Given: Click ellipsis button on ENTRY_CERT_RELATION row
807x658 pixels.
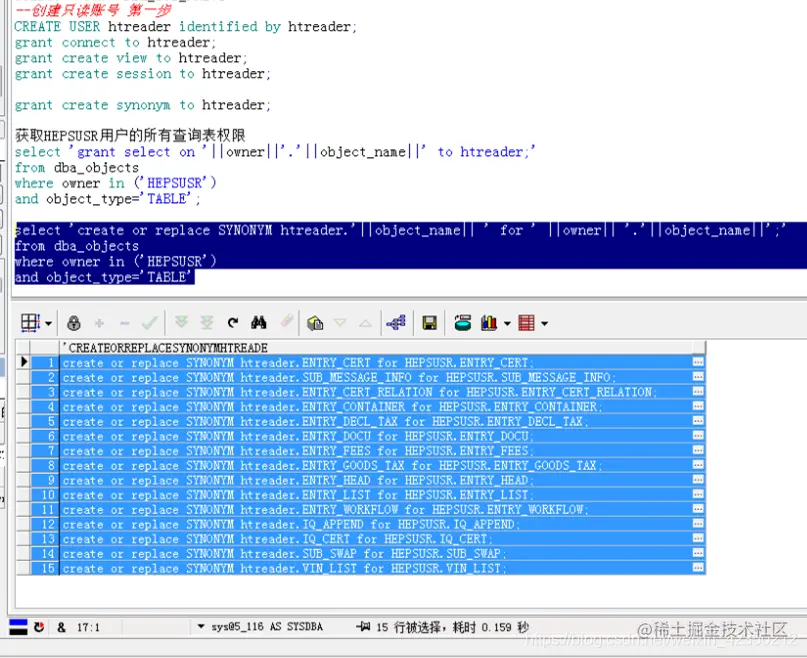Looking at the screenshot, I should pyautogui.click(x=698, y=391).
